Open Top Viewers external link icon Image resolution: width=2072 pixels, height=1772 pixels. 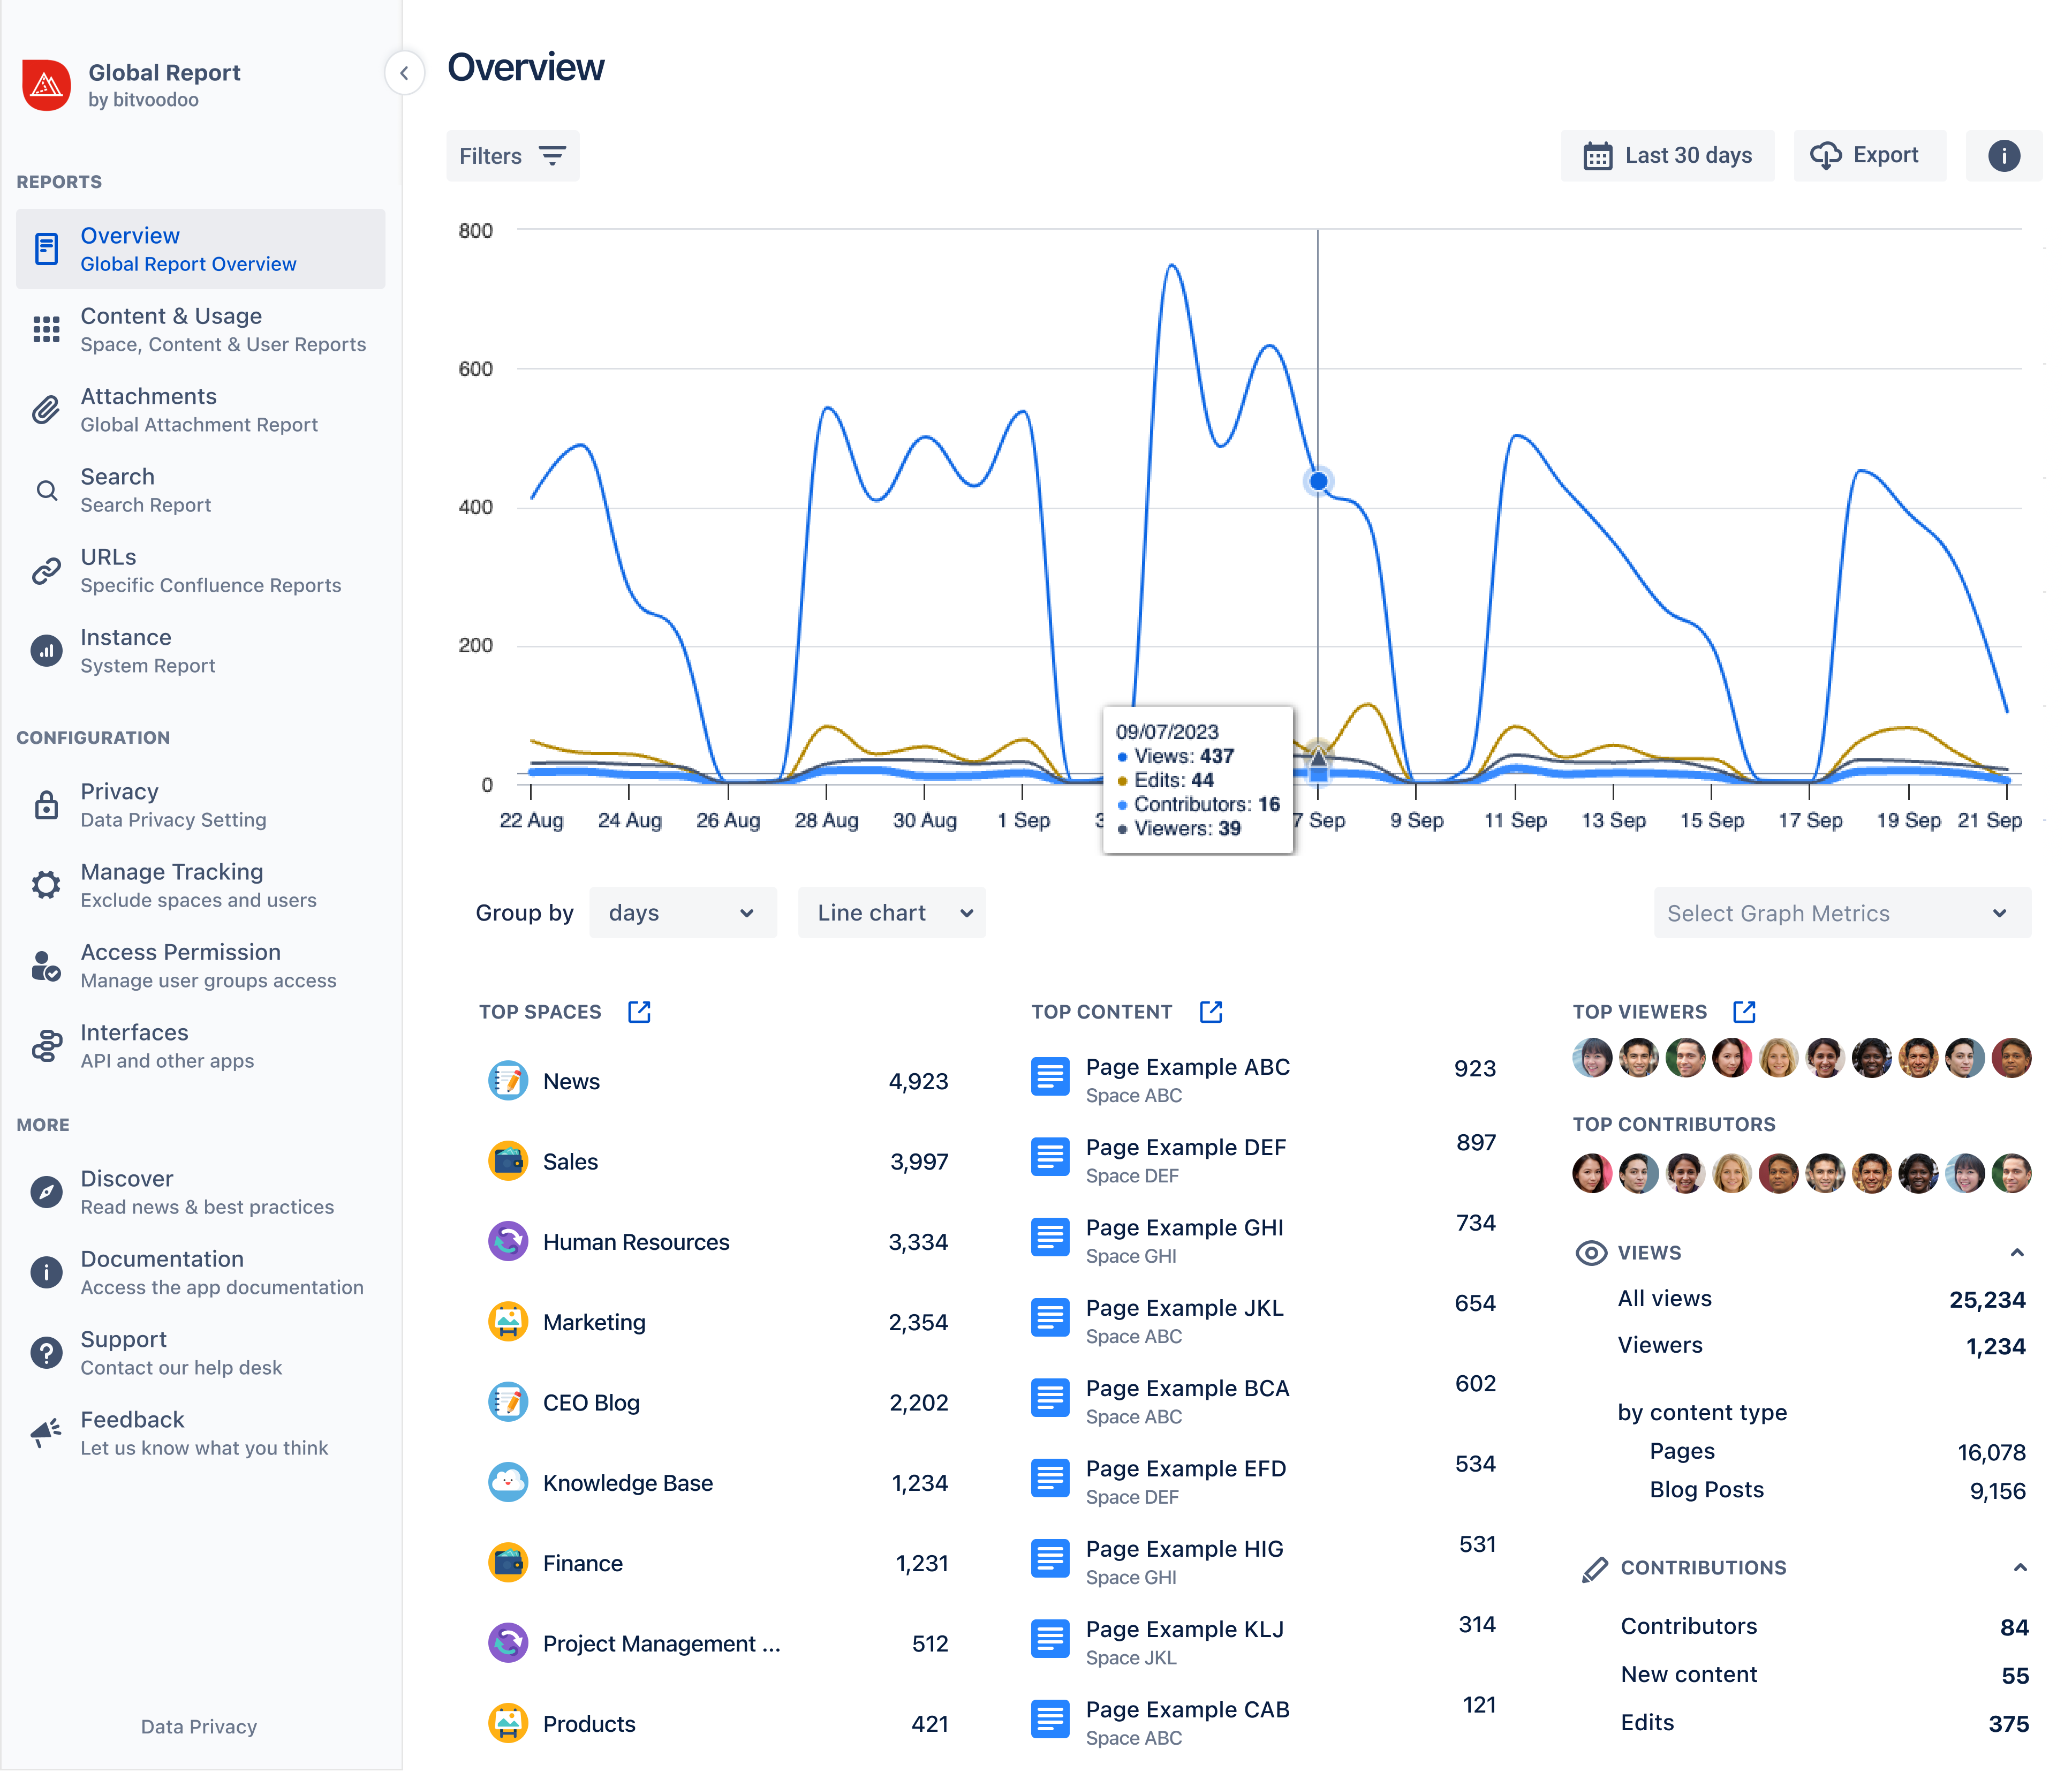(1744, 1012)
